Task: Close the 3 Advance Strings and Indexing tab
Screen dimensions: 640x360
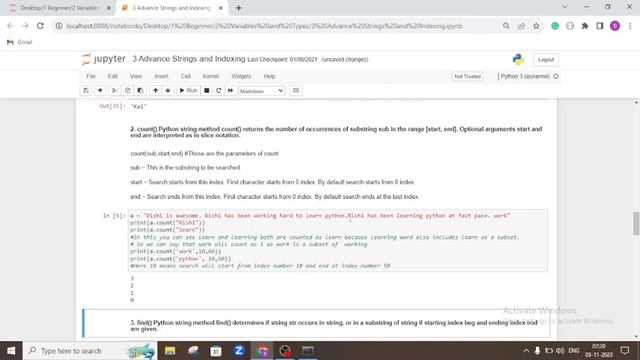Action: [221, 8]
